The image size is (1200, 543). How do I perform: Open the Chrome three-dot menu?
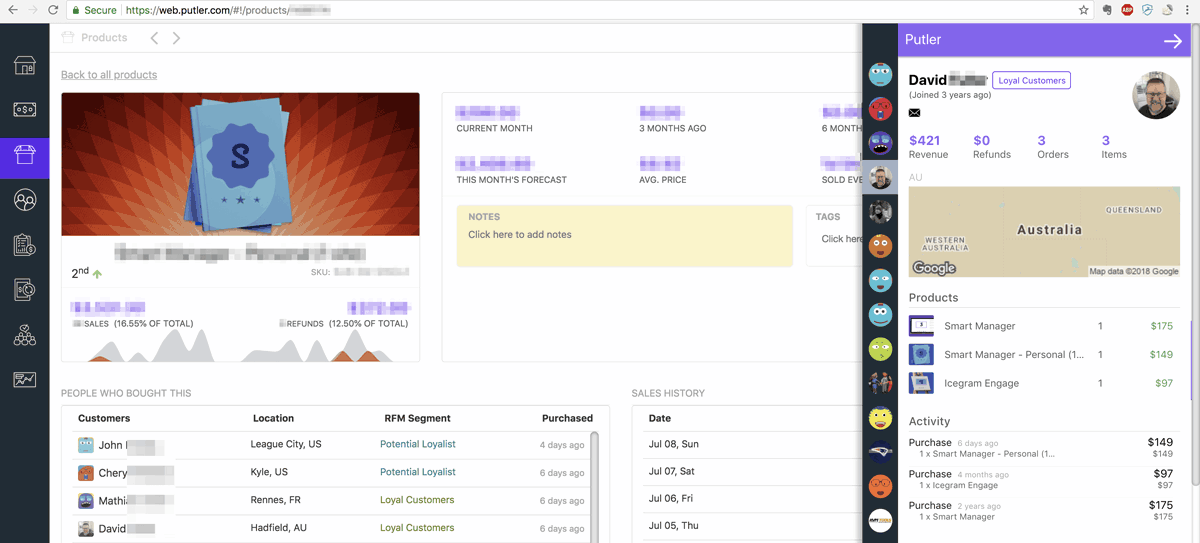click(1187, 10)
